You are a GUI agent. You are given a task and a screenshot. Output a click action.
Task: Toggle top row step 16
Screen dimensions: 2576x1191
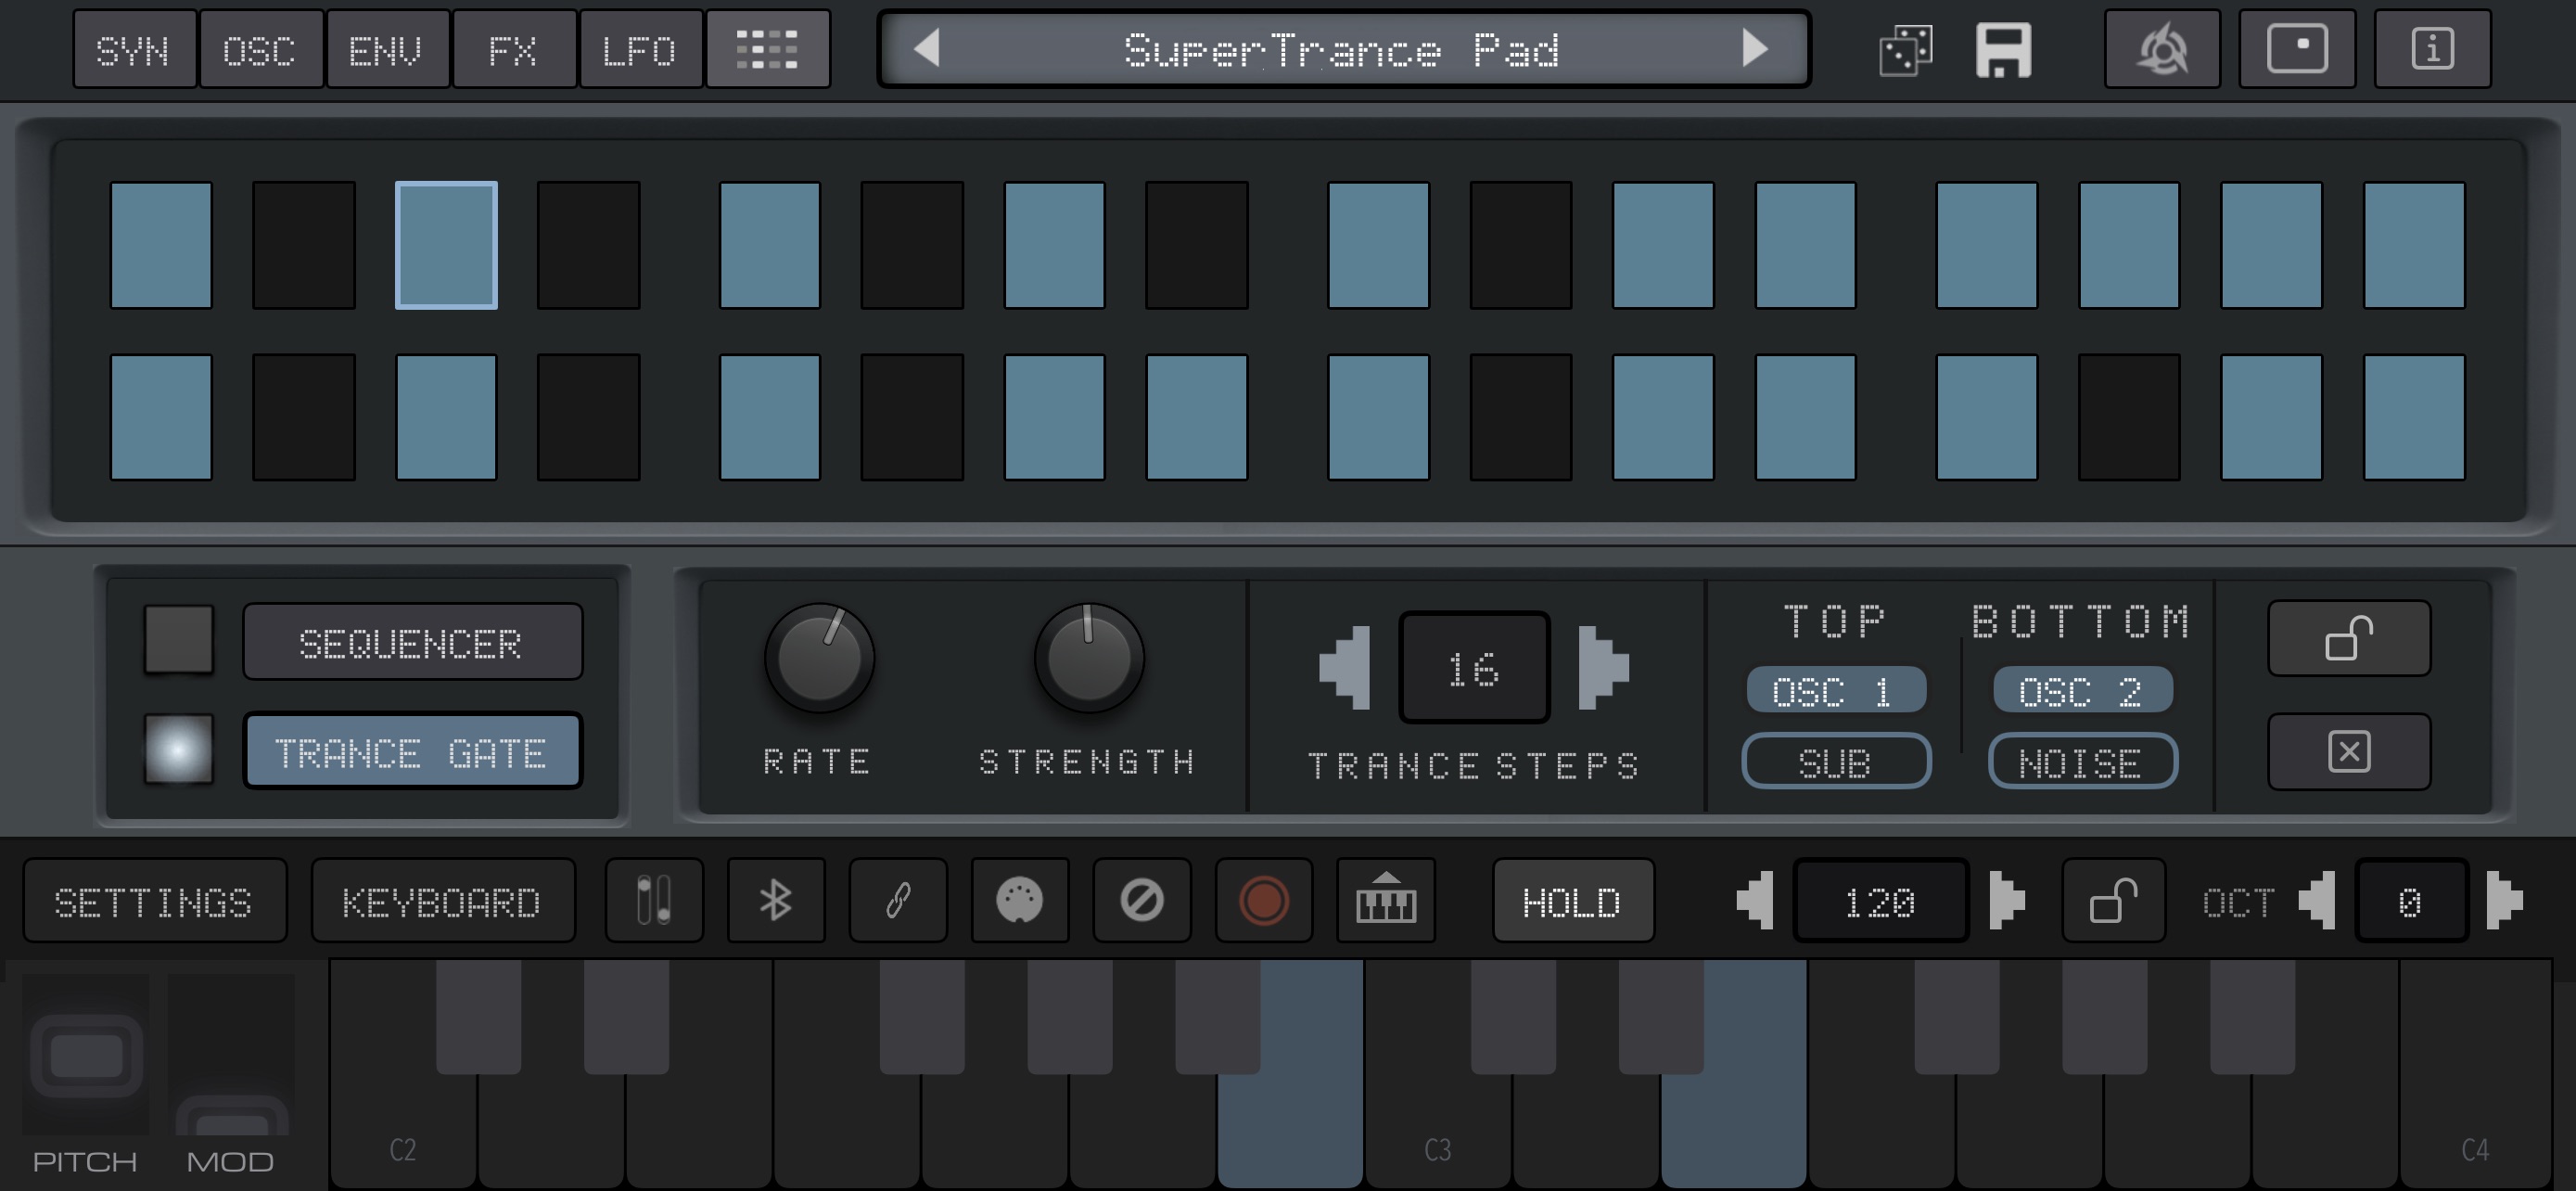click(x=2414, y=245)
